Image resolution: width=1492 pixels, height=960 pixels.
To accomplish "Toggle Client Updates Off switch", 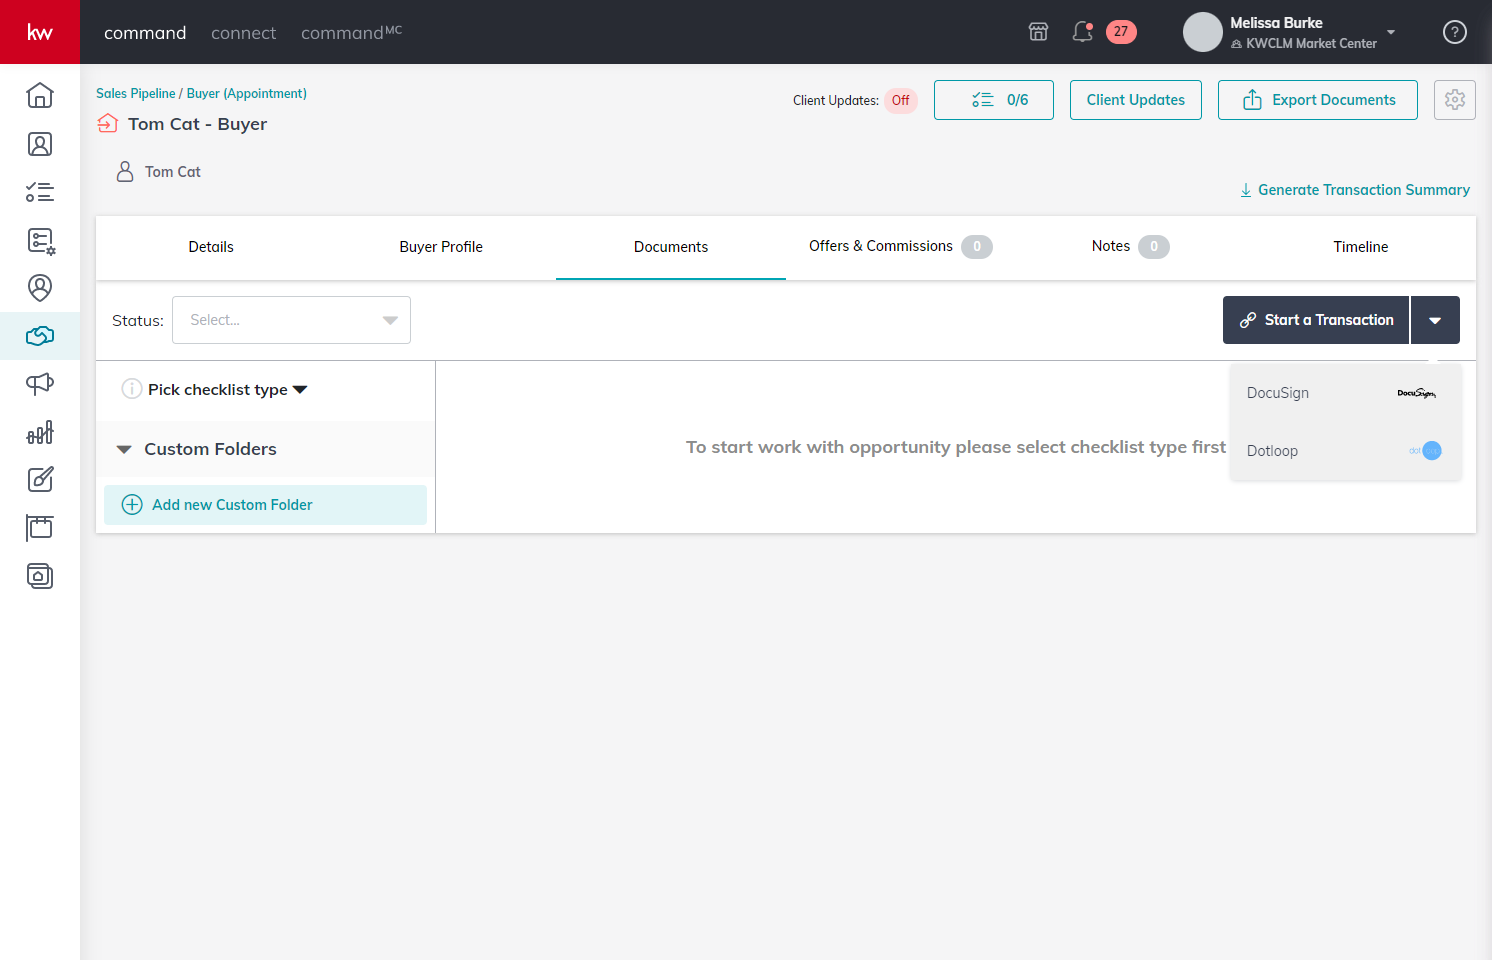I will pyautogui.click(x=901, y=100).
